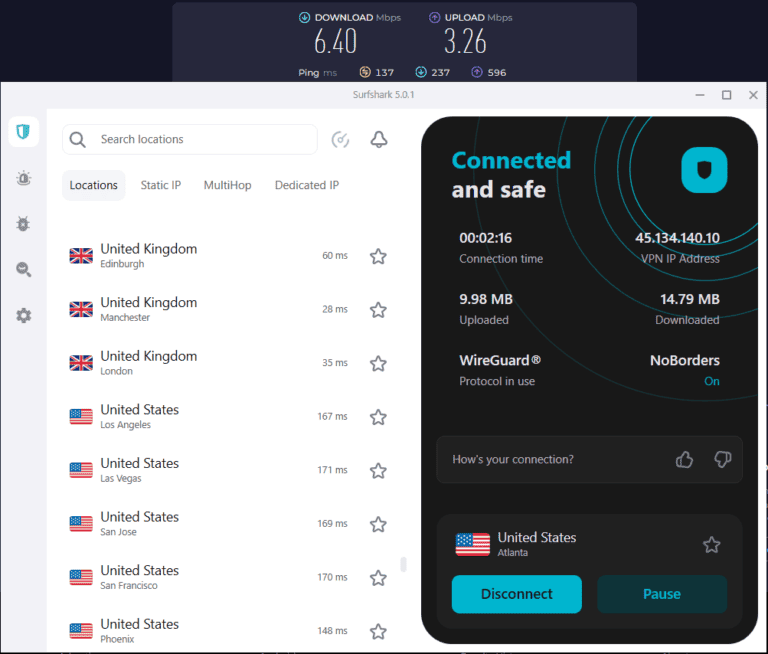Screen dimensions: 768x654
Task: Click the 28 ms Manchester latency
Action: click(335, 309)
